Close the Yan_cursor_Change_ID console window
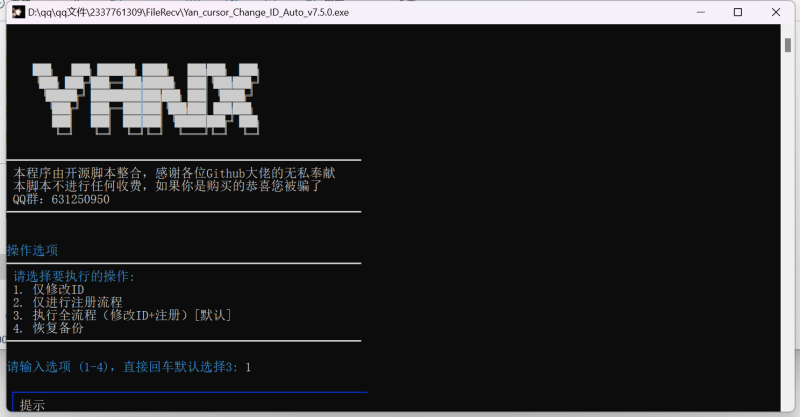The image size is (800, 417). point(780,12)
